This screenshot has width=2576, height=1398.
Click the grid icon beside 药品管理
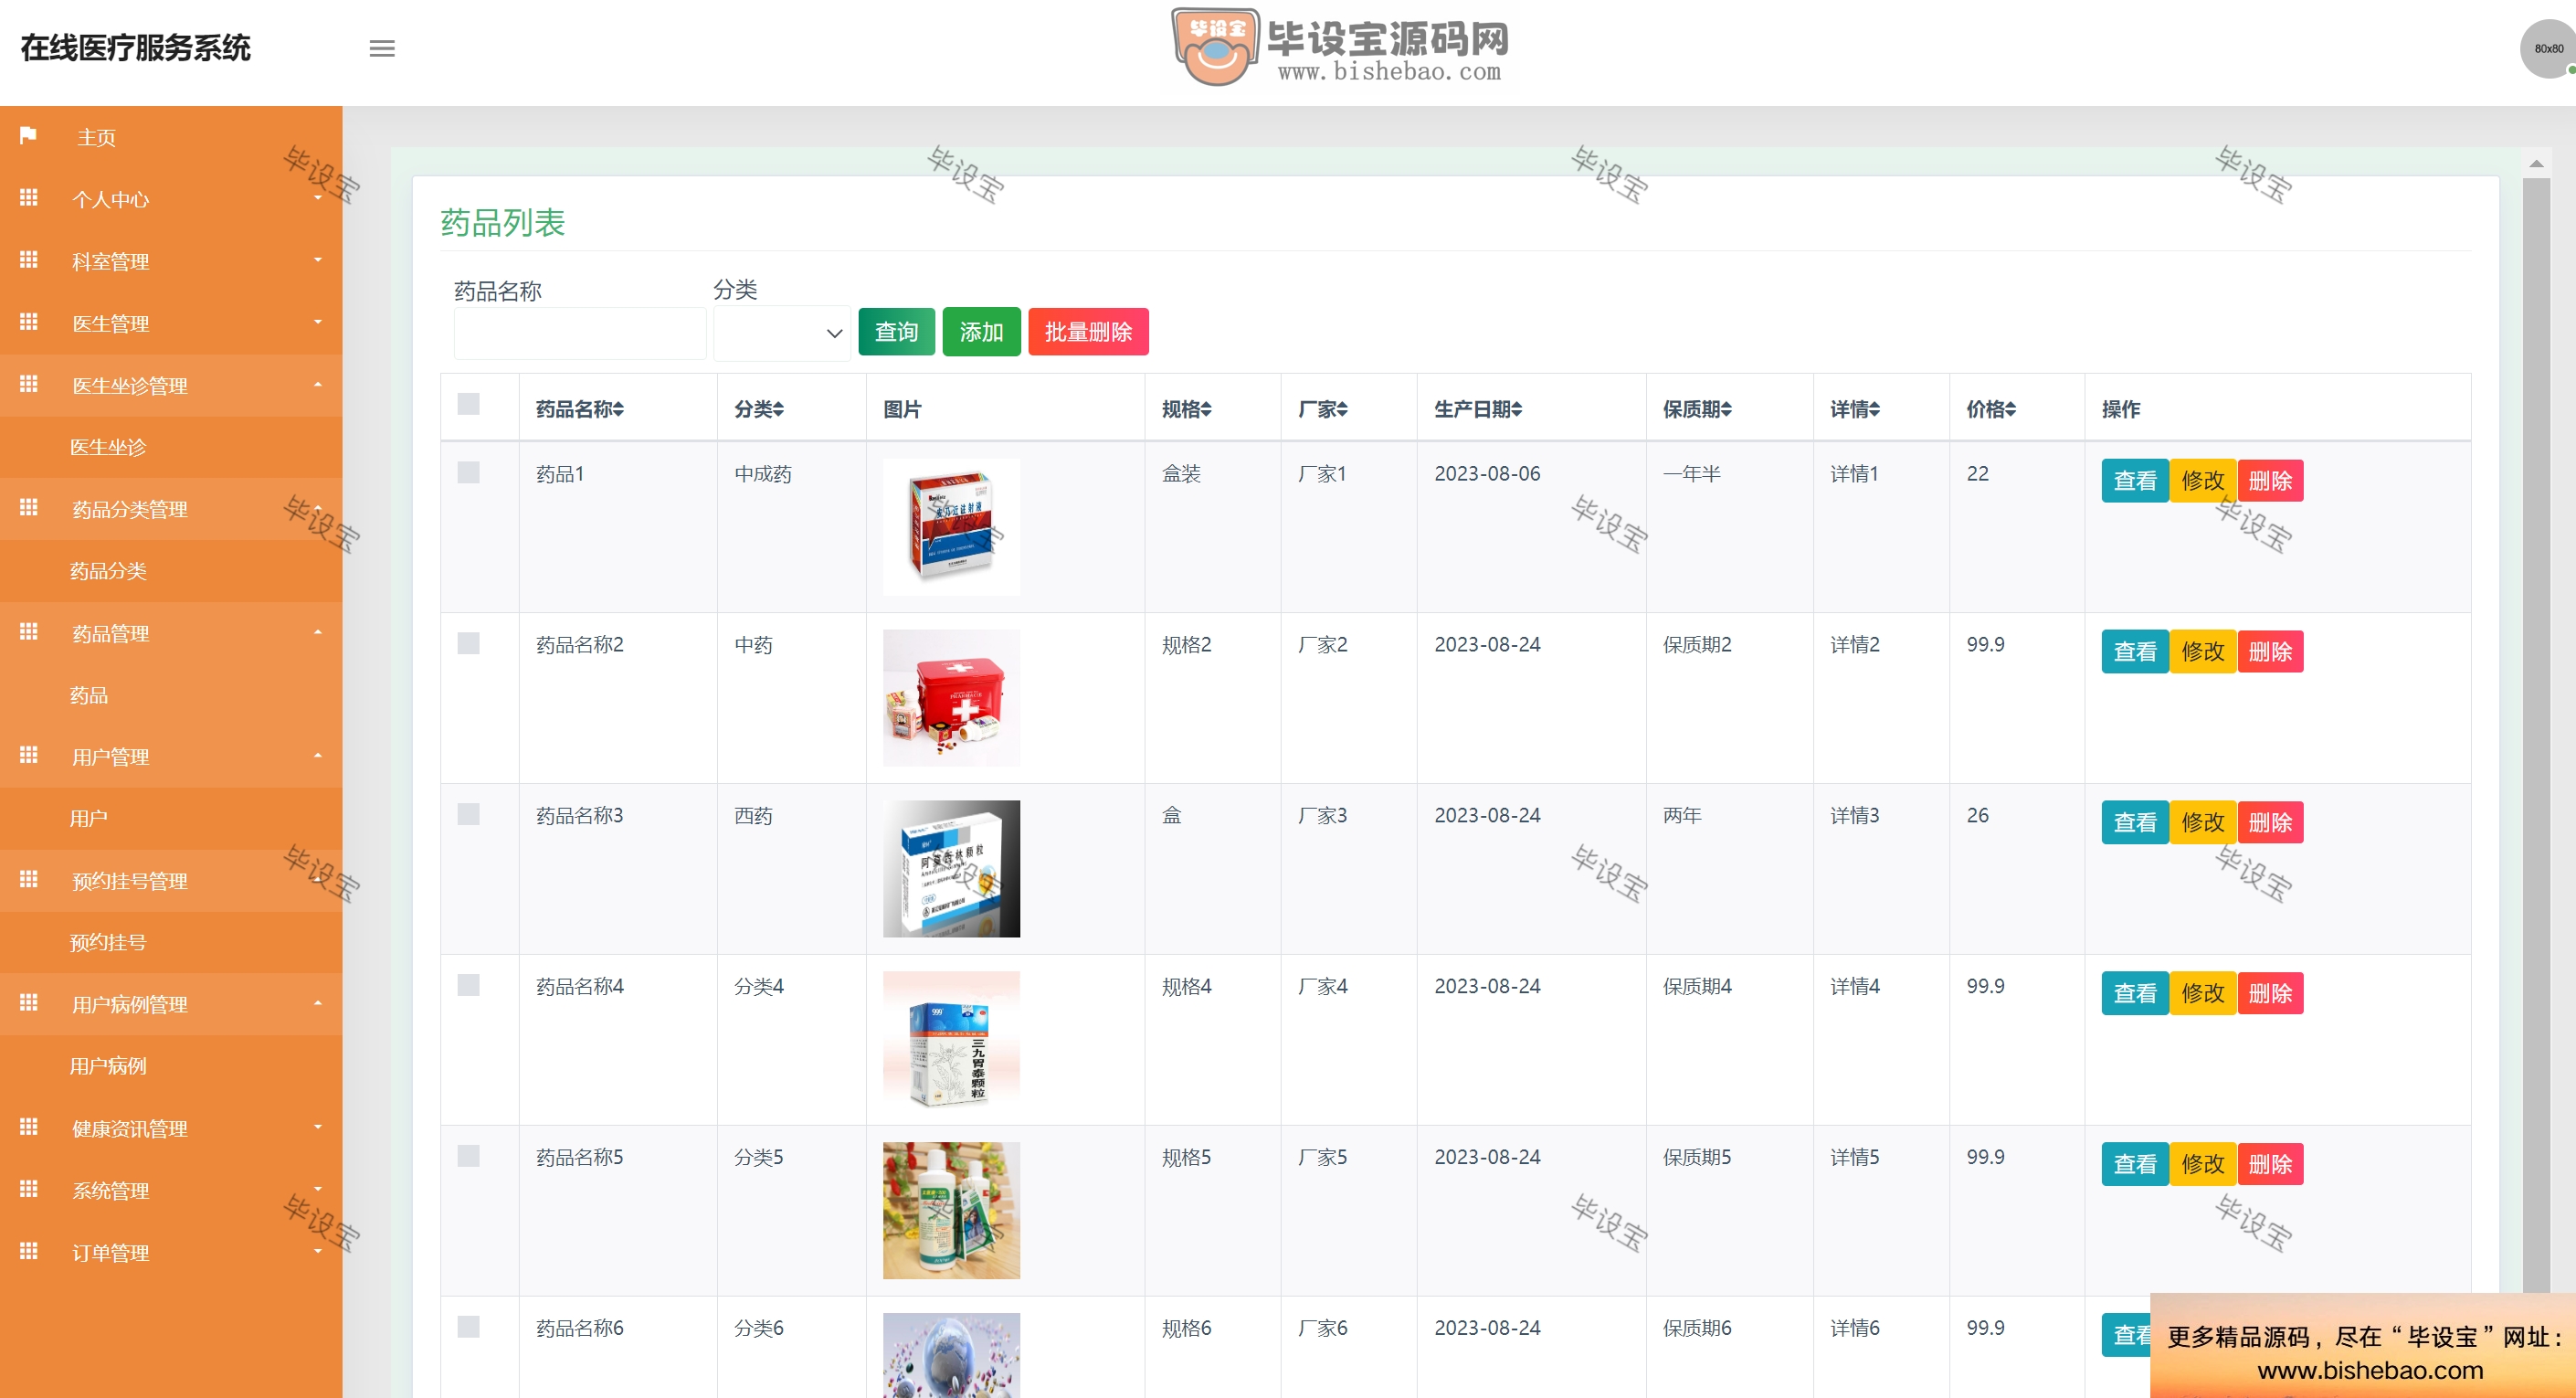tap(28, 632)
